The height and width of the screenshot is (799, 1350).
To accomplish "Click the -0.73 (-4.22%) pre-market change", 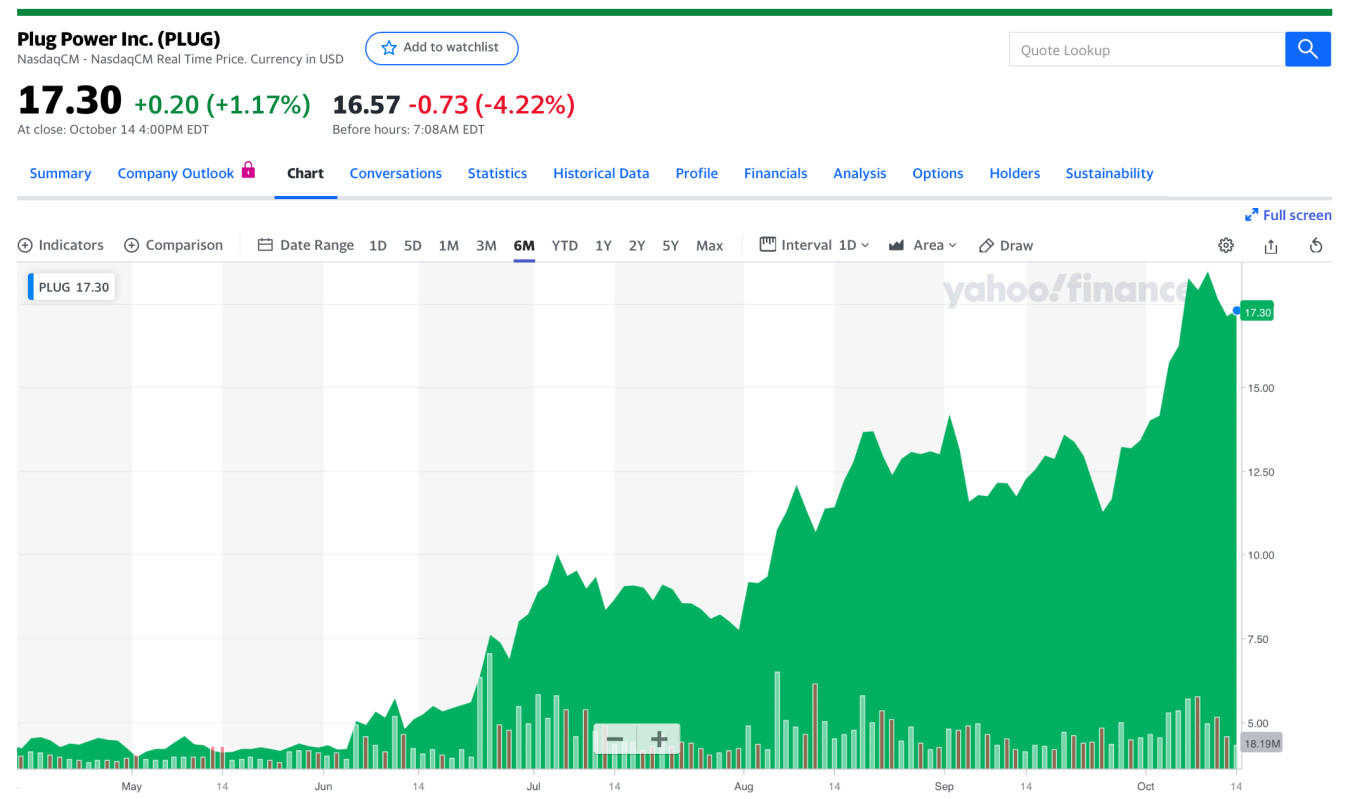I will (x=491, y=104).
